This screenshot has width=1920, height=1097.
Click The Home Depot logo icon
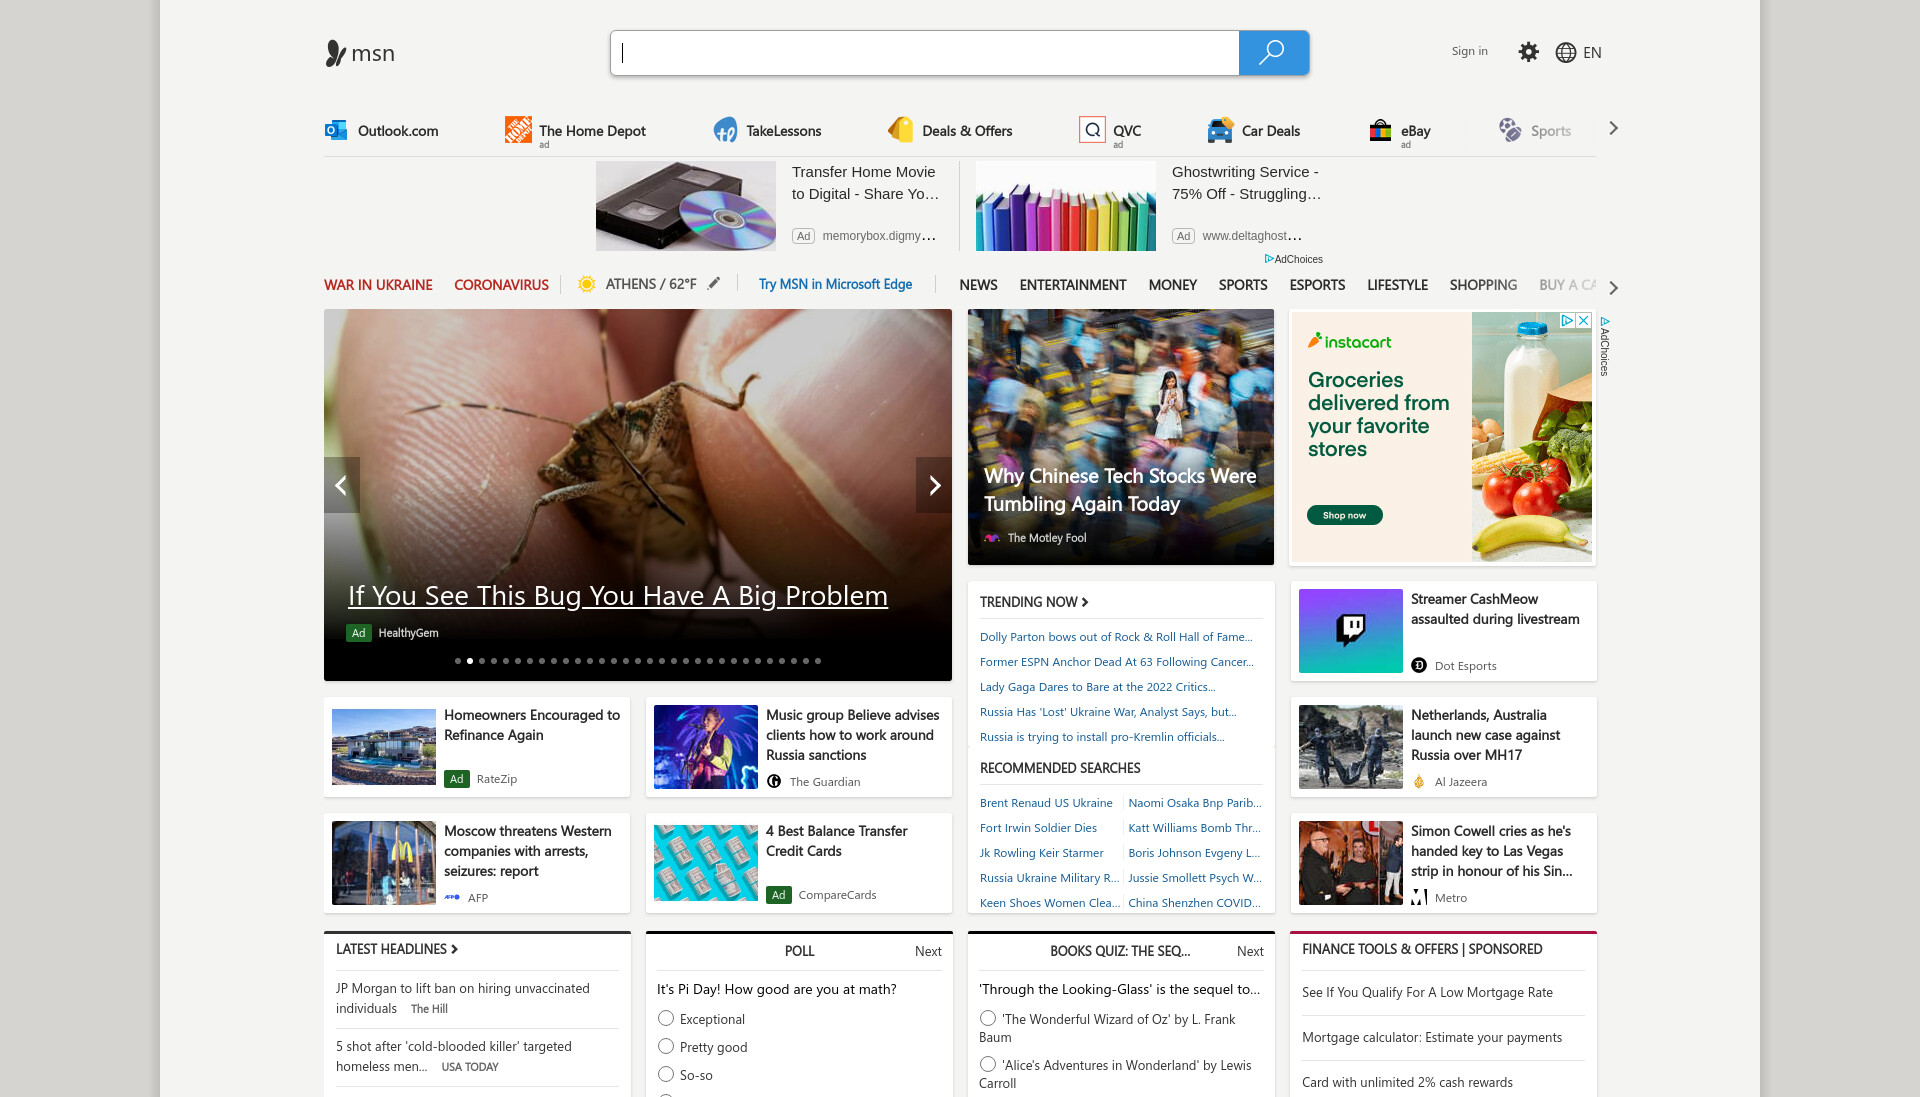coord(518,130)
